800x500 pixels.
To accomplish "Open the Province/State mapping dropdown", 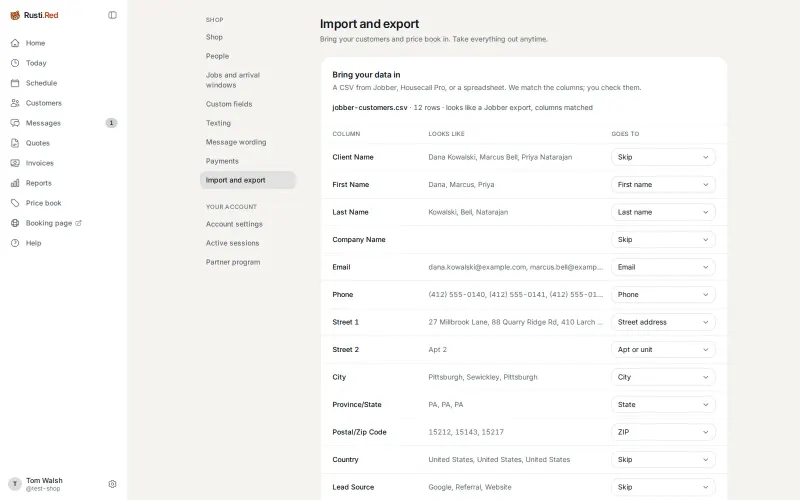I will 663,405.
